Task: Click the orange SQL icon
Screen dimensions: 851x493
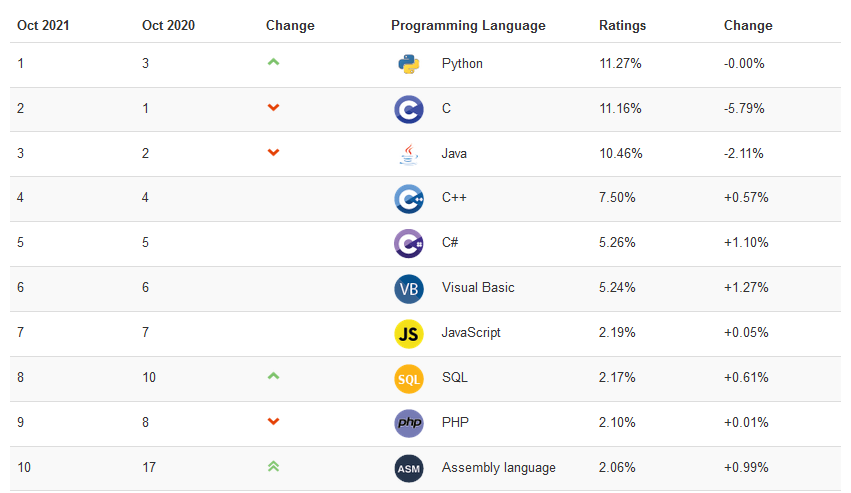Action: tap(409, 379)
